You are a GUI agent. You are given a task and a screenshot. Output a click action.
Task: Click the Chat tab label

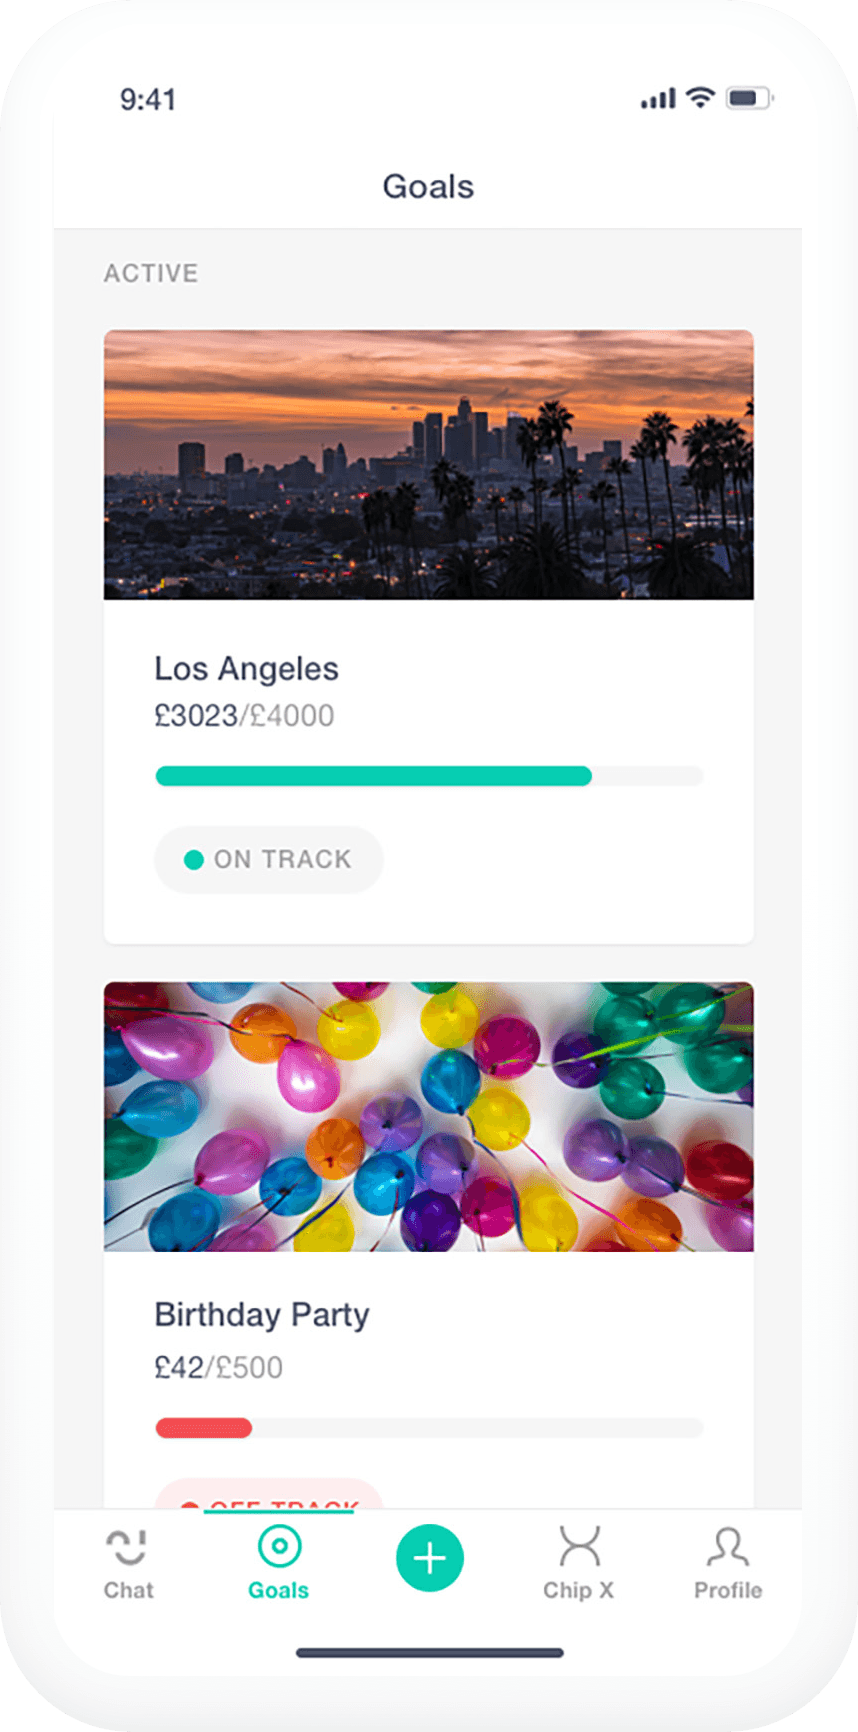click(129, 1590)
